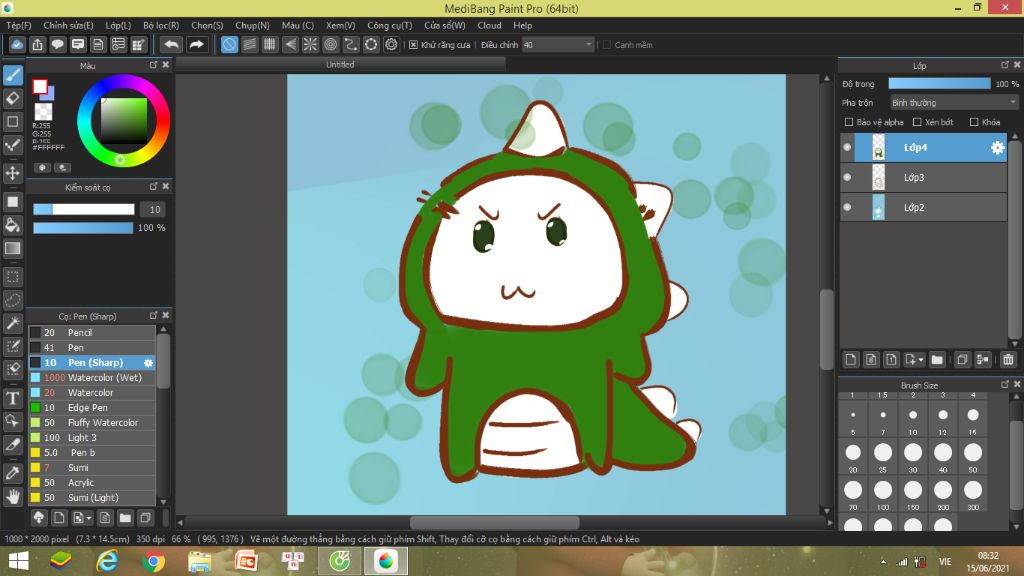Select the Watercolor (Wet) brush
This screenshot has width=1024, height=576.
click(104, 378)
